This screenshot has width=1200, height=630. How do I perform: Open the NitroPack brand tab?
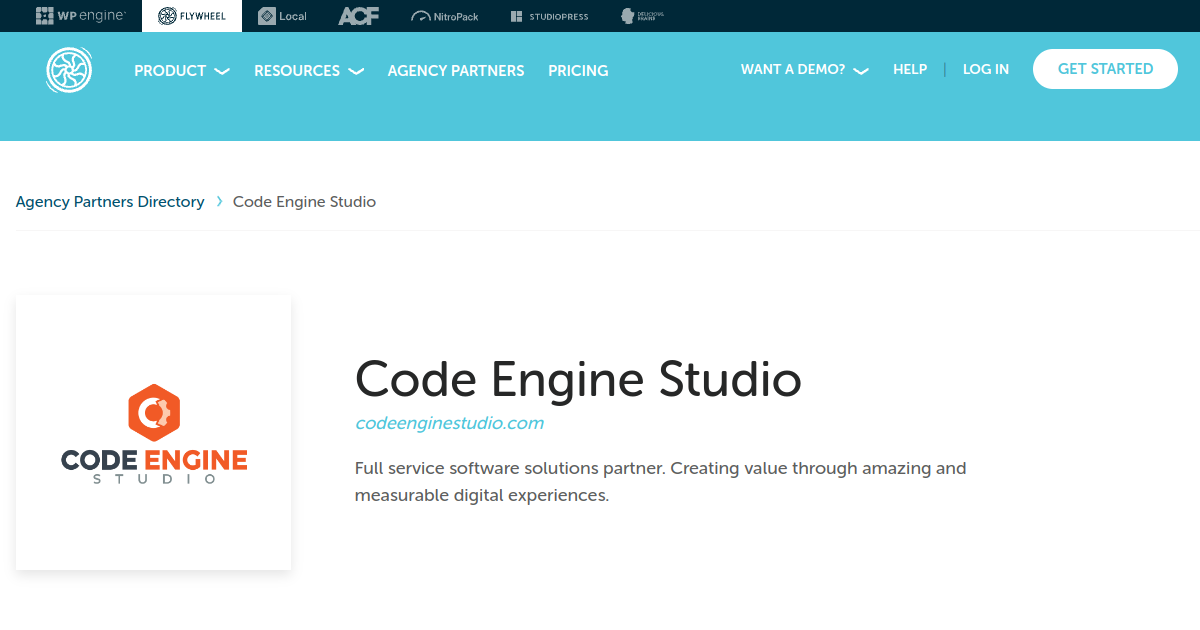[x=445, y=16]
